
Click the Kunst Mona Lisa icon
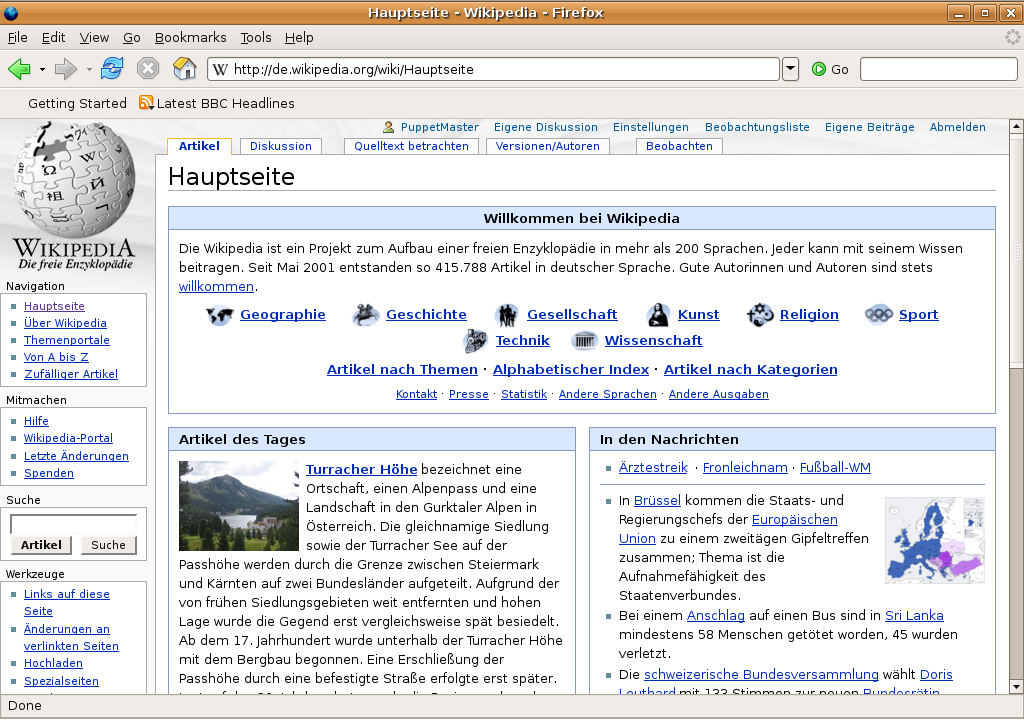[658, 315]
